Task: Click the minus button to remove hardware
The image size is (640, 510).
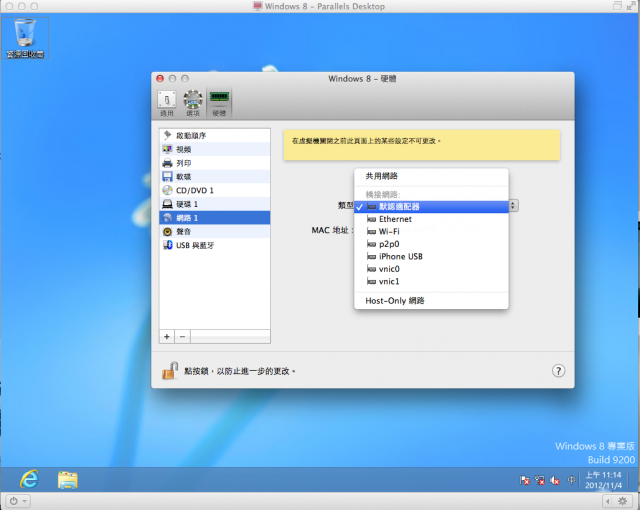Action: point(182,337)
